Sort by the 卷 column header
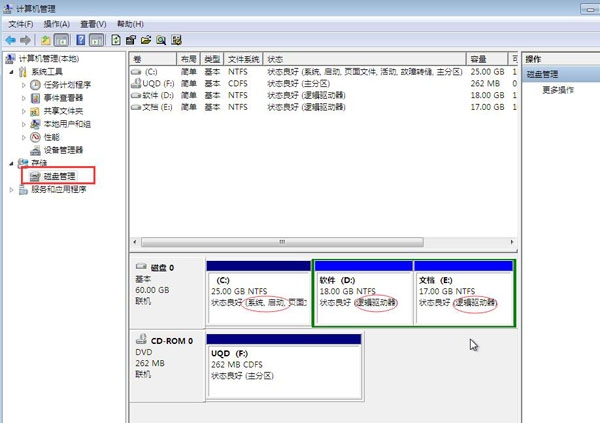The height and width of the screenshot is (423, 600). [153, 59]
